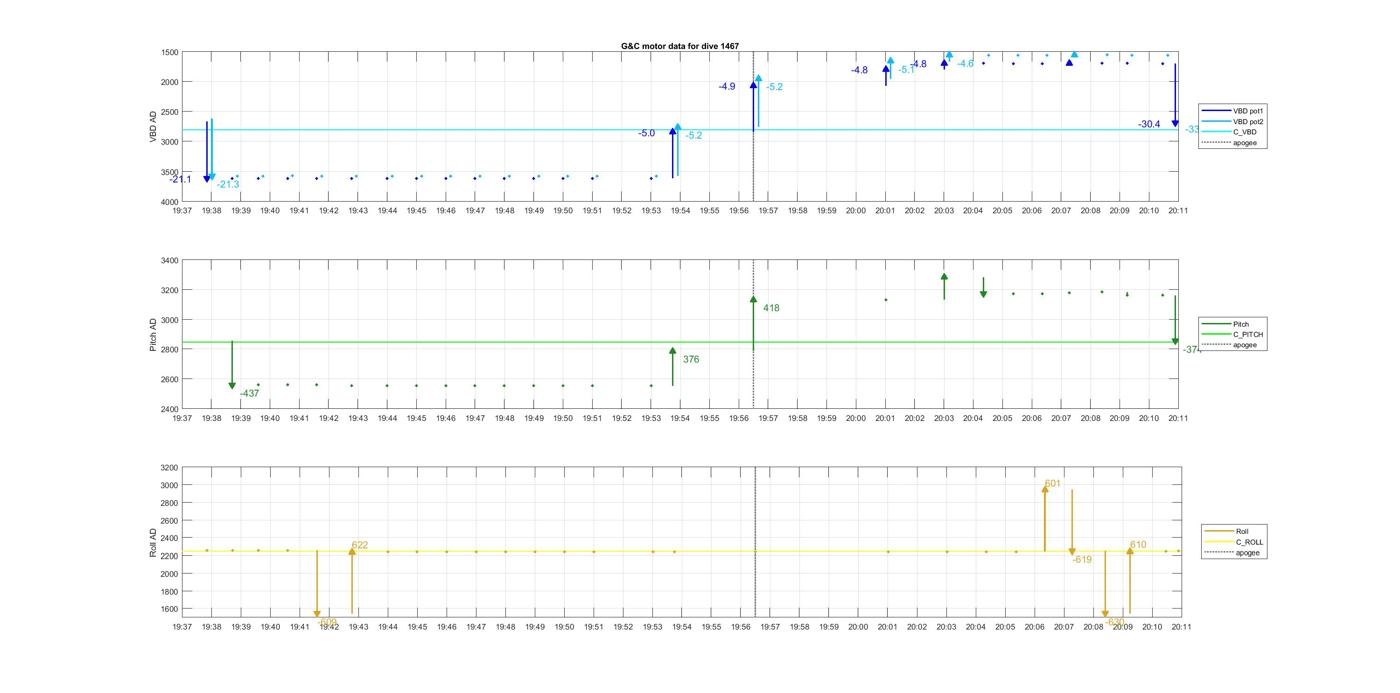This screenshot has height=693, width=1400.
Task: Click the "376" pitch value label
Action: coord(691,359)
